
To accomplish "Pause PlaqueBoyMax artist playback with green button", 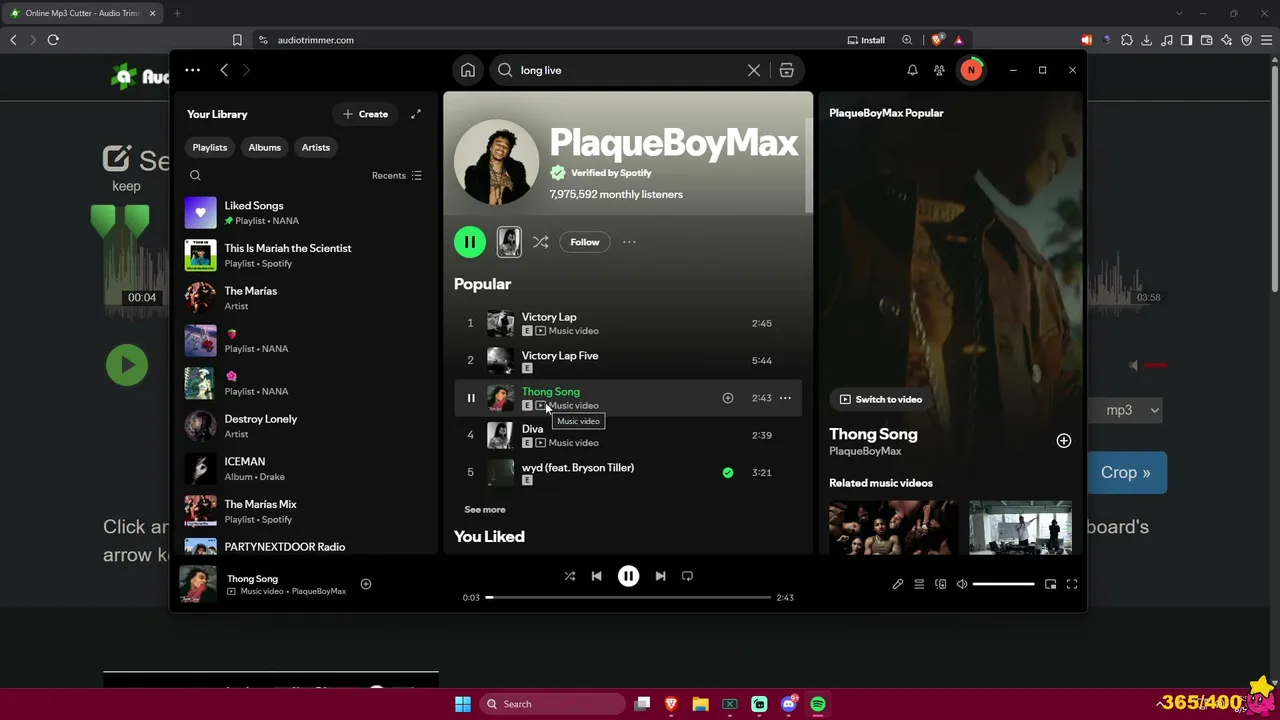I will pos(470,242).
